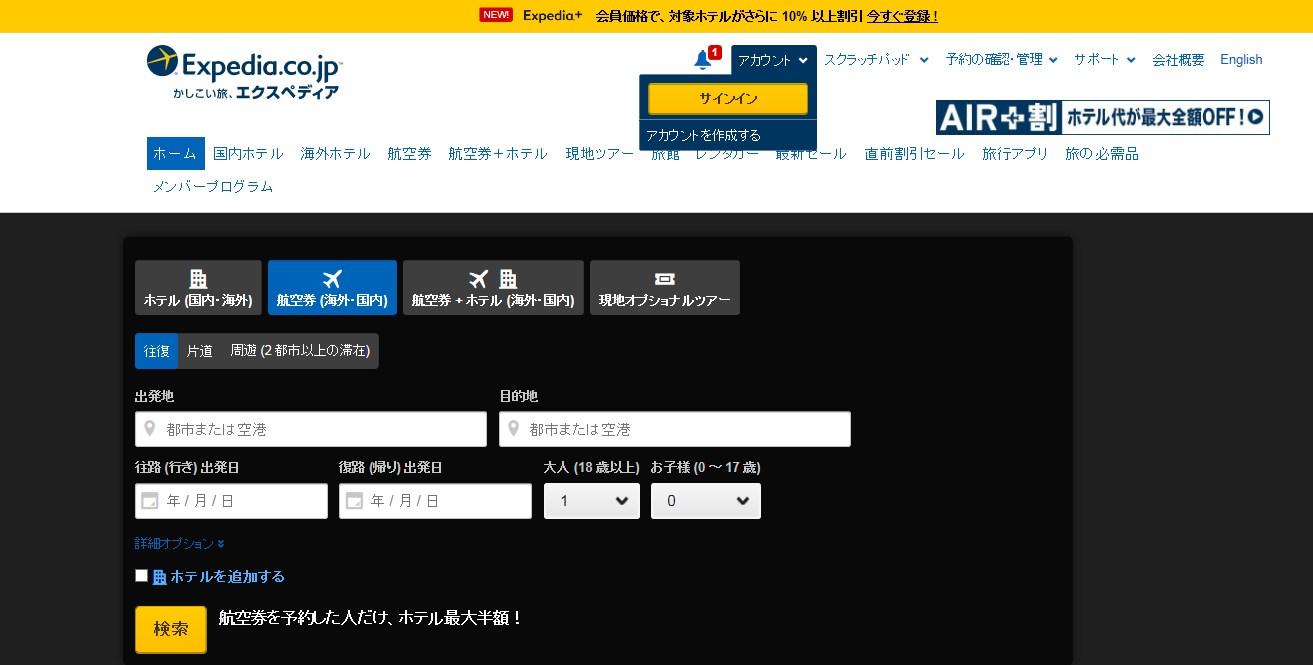Image resolution: width=1313 pixels, height=665 pixels.
Task: Click the calendar icon in the return departure date field
Action: (354, 501)
